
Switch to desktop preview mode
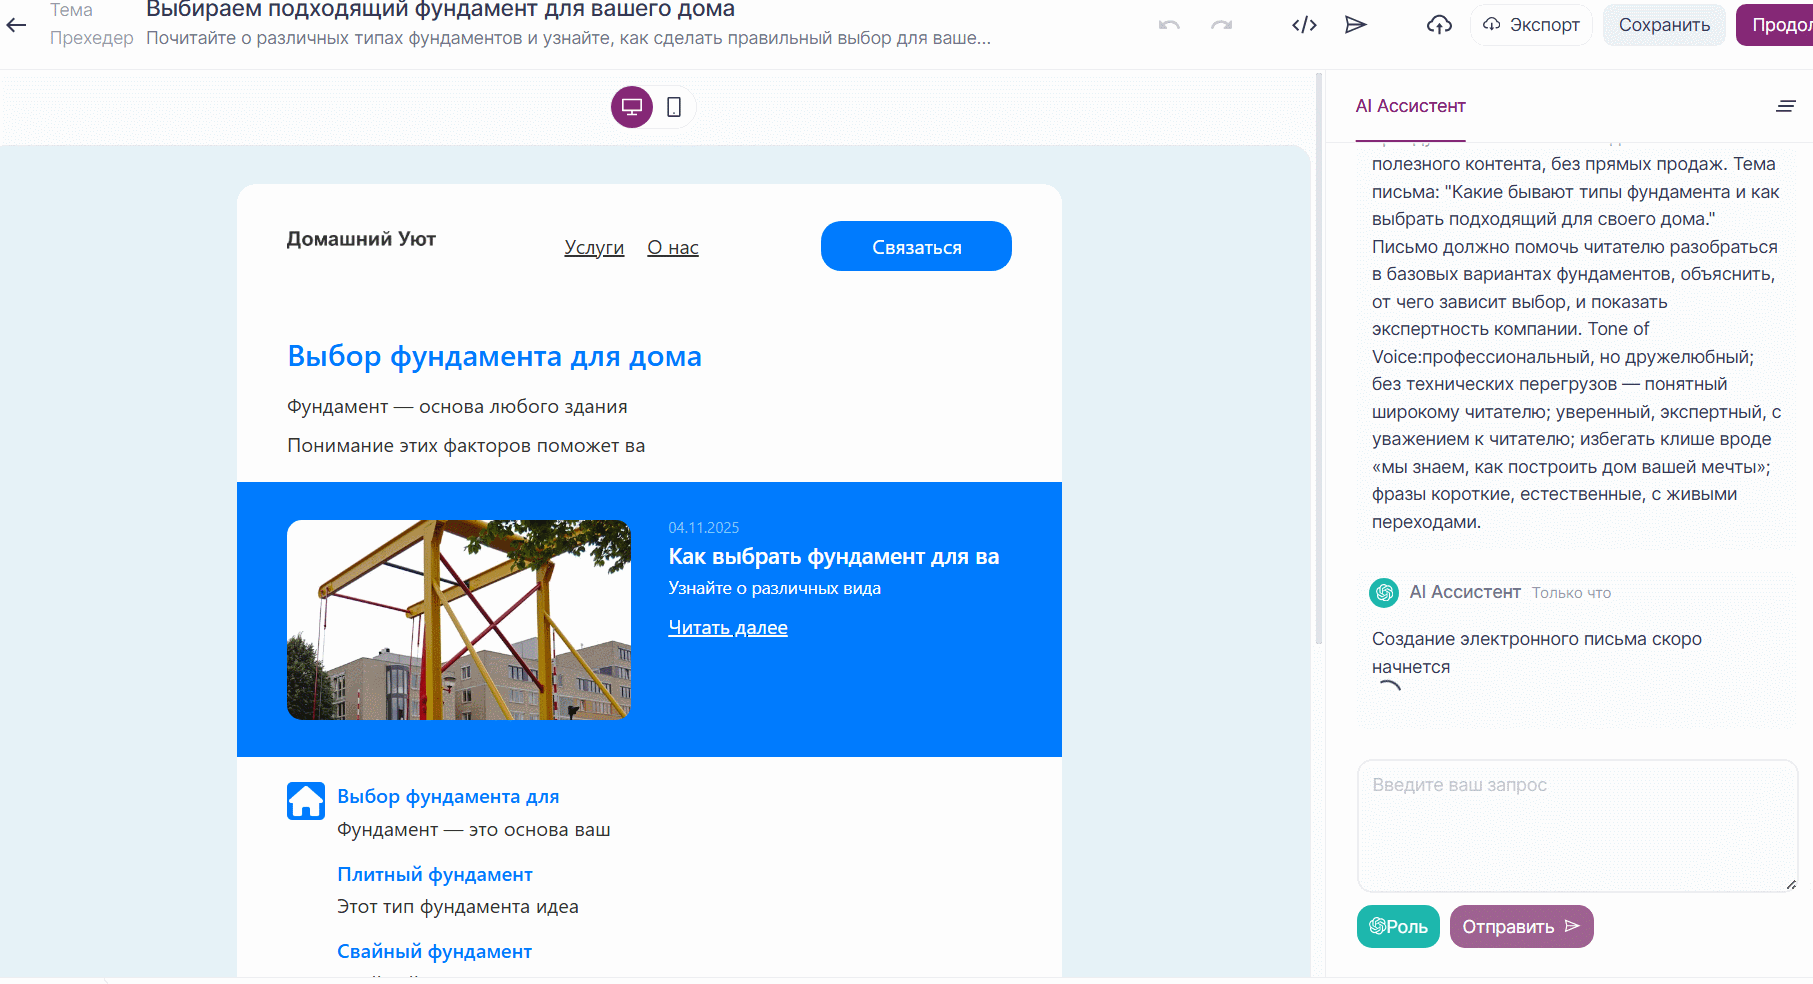[632, 107]
